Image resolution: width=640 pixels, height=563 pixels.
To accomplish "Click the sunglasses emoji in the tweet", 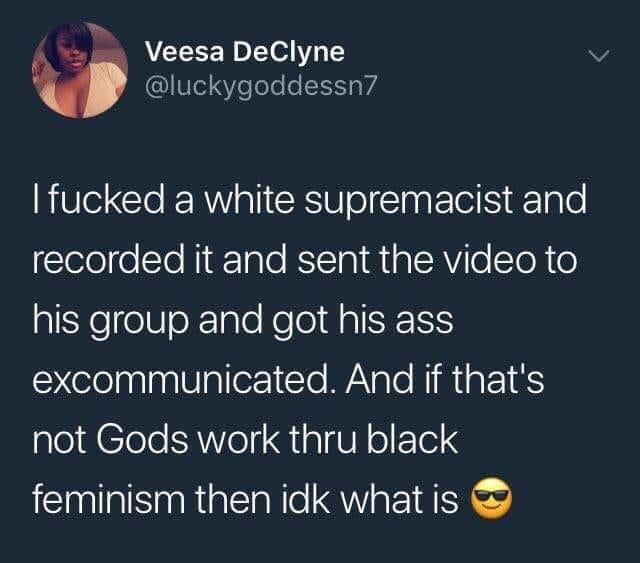I will 491,498.
